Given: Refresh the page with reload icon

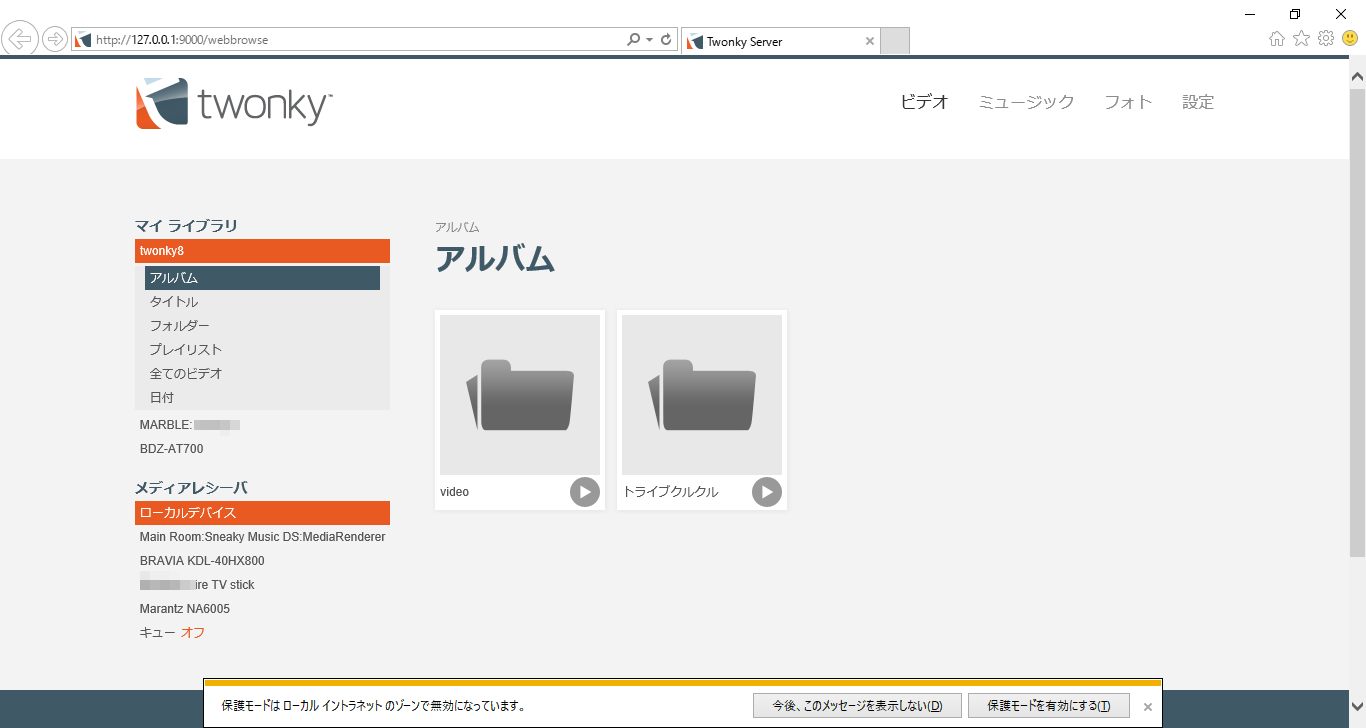Looking at the screenshot, I should tap(666, 40).
